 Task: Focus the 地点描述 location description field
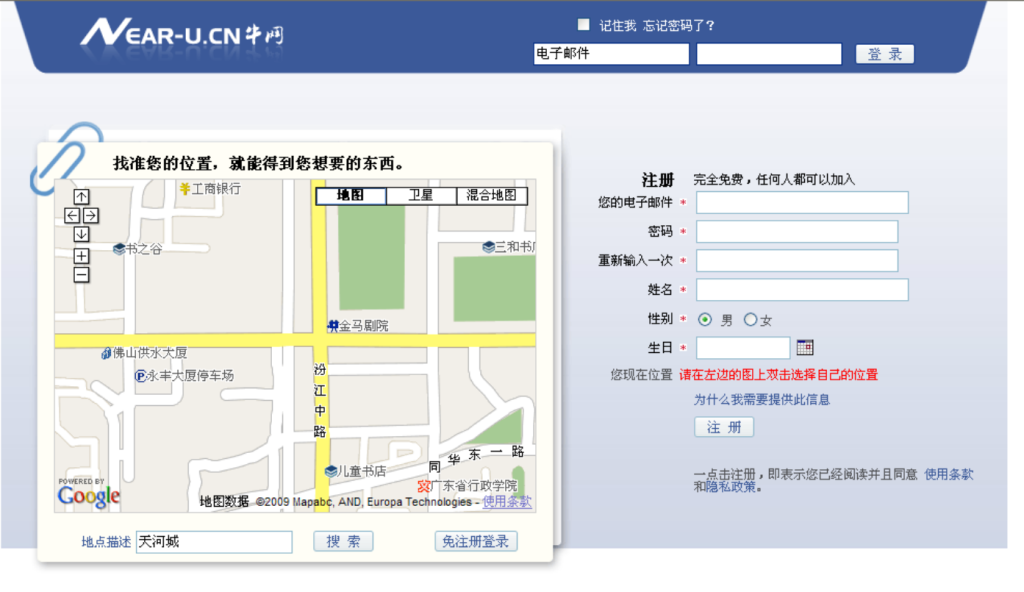214,542
